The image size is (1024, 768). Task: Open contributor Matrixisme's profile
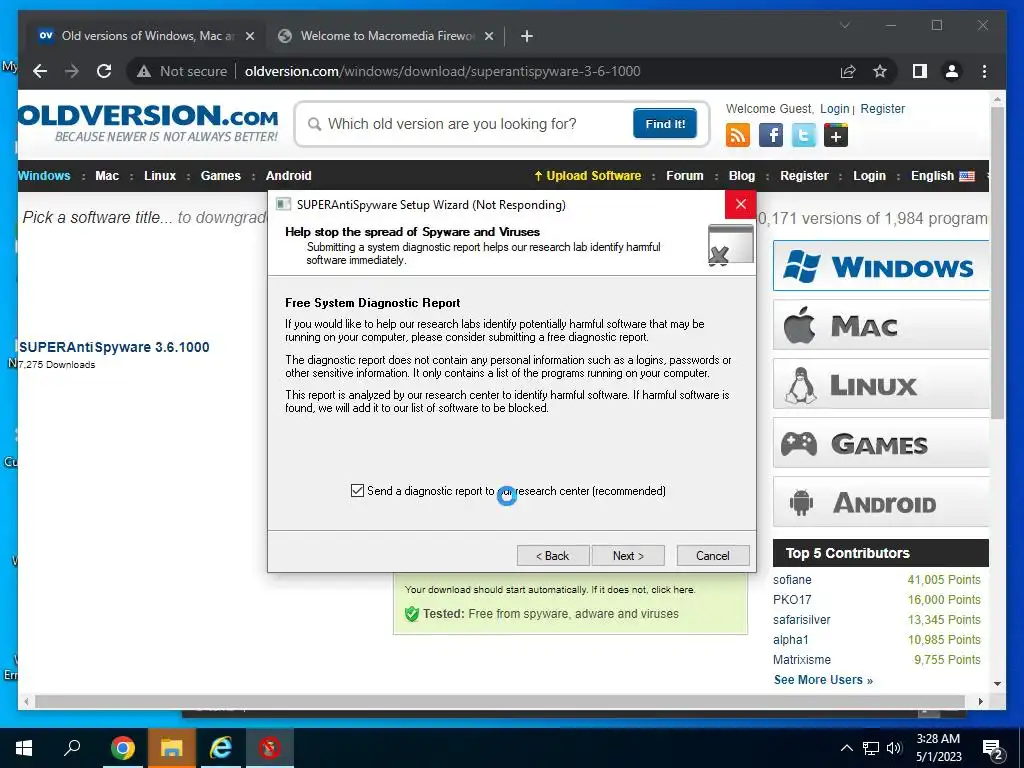point(802,660)
